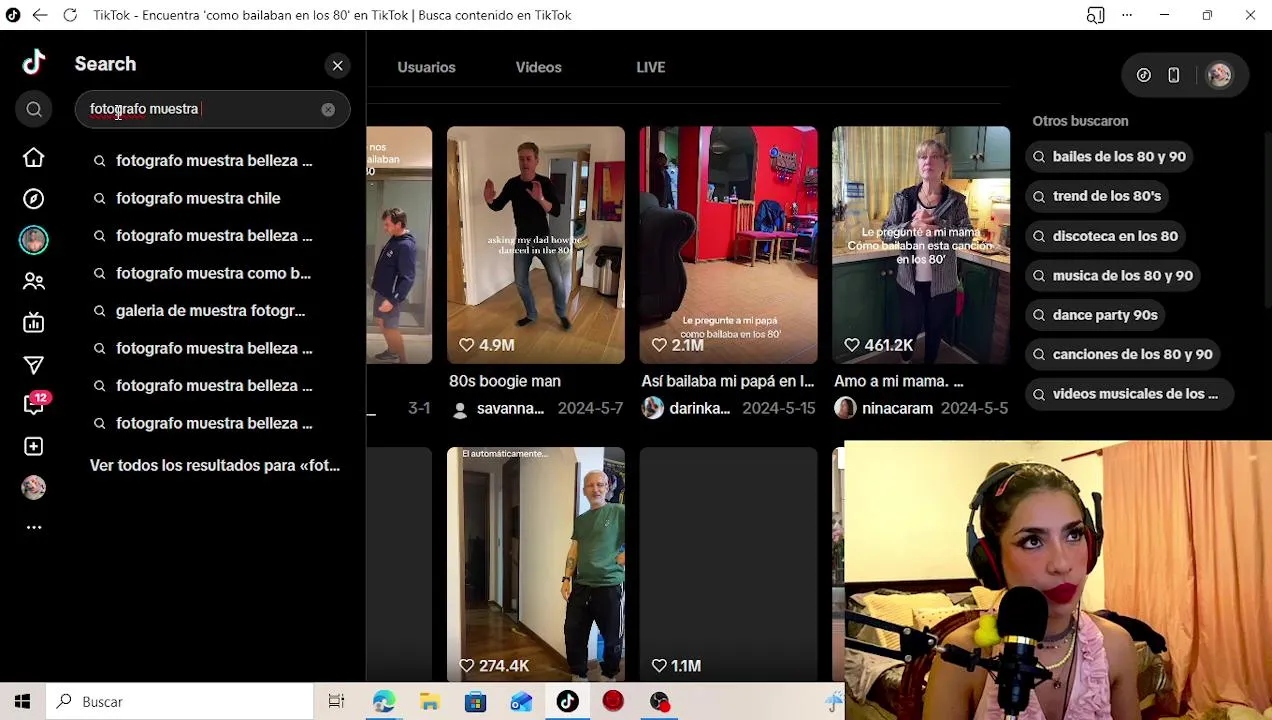Open the profile avatar in top right
Viewport: 1272px width, 720px height.
(x=1219, y=75)
